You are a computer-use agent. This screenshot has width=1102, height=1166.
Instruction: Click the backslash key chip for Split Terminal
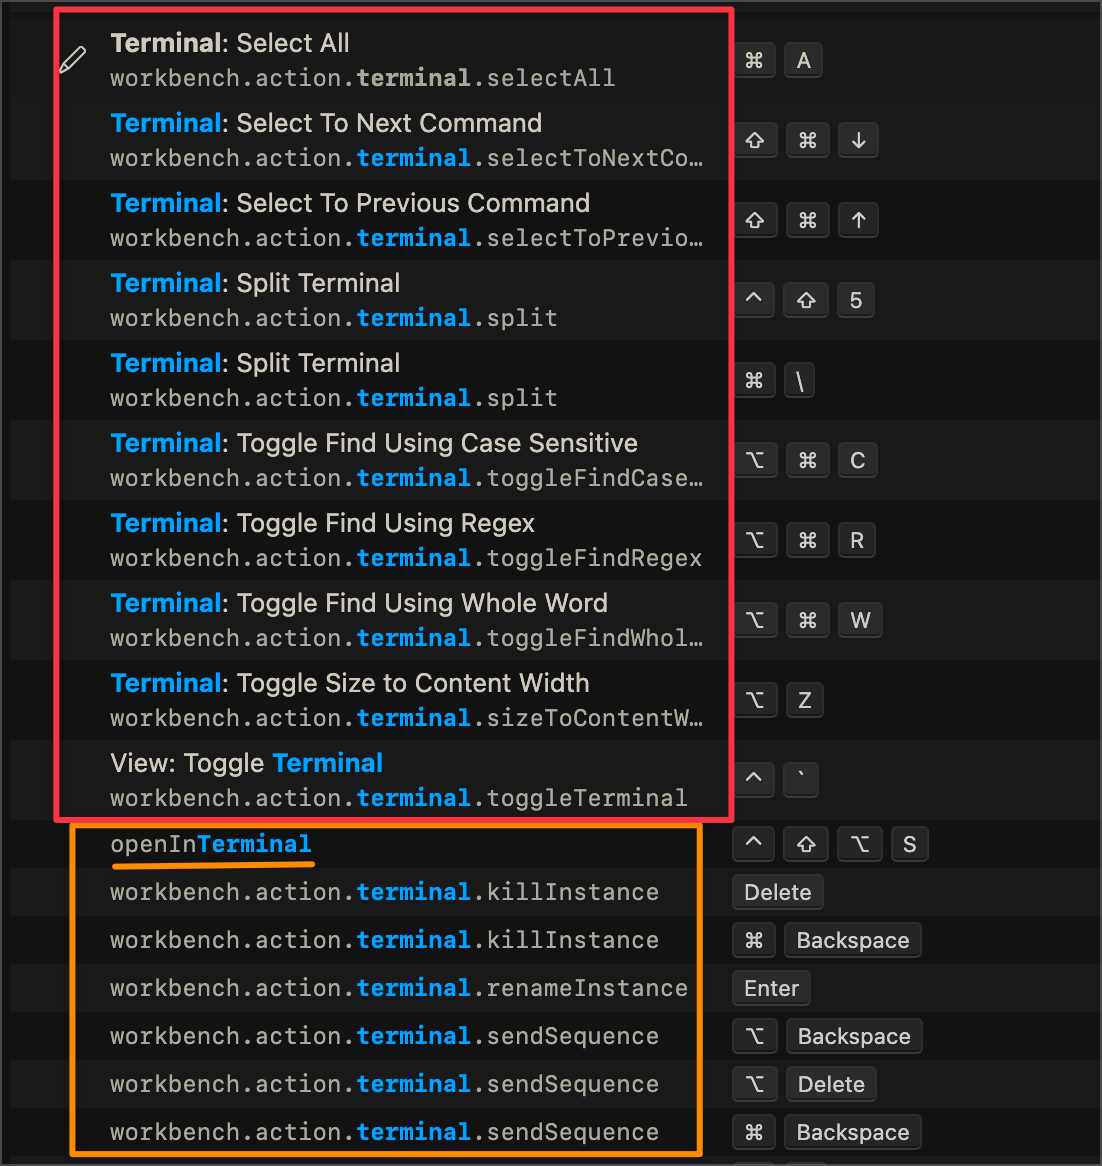click(799, 380)
